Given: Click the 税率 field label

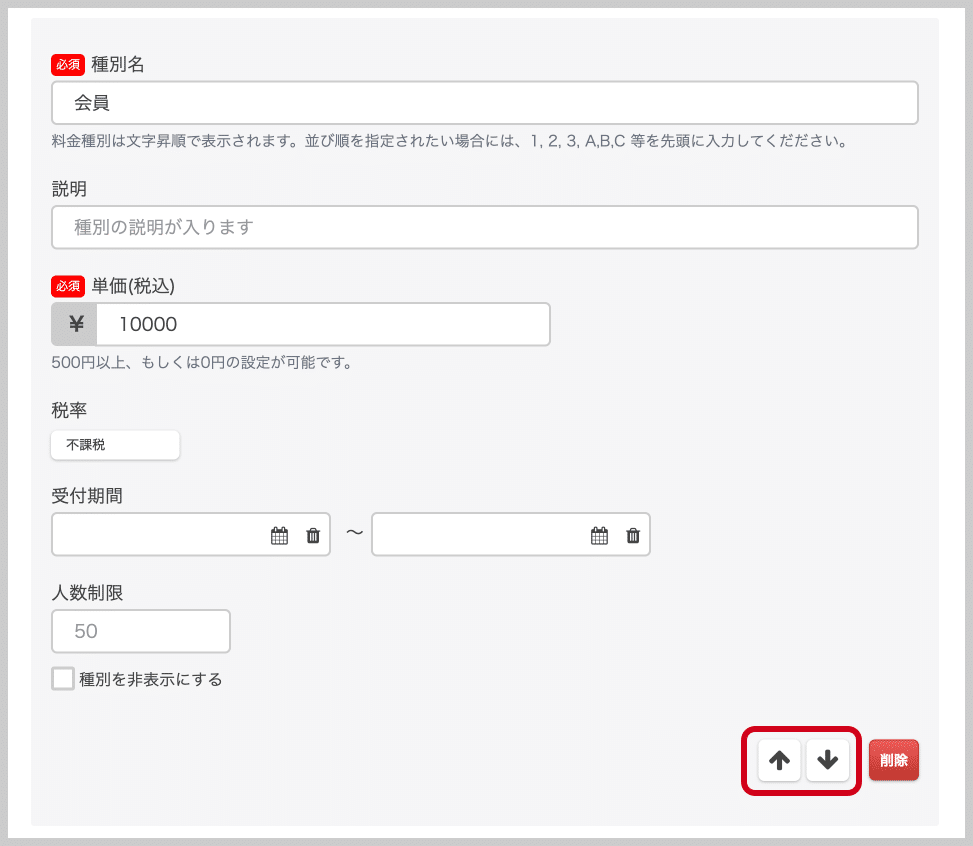Looking at the screenshot, I should (69, 409).
